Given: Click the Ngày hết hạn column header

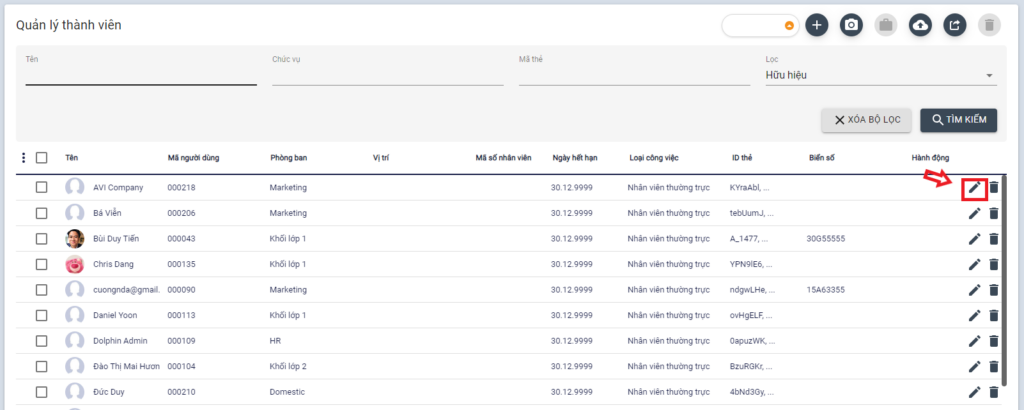Looking at the screenshot, I should tap(574, 158).
